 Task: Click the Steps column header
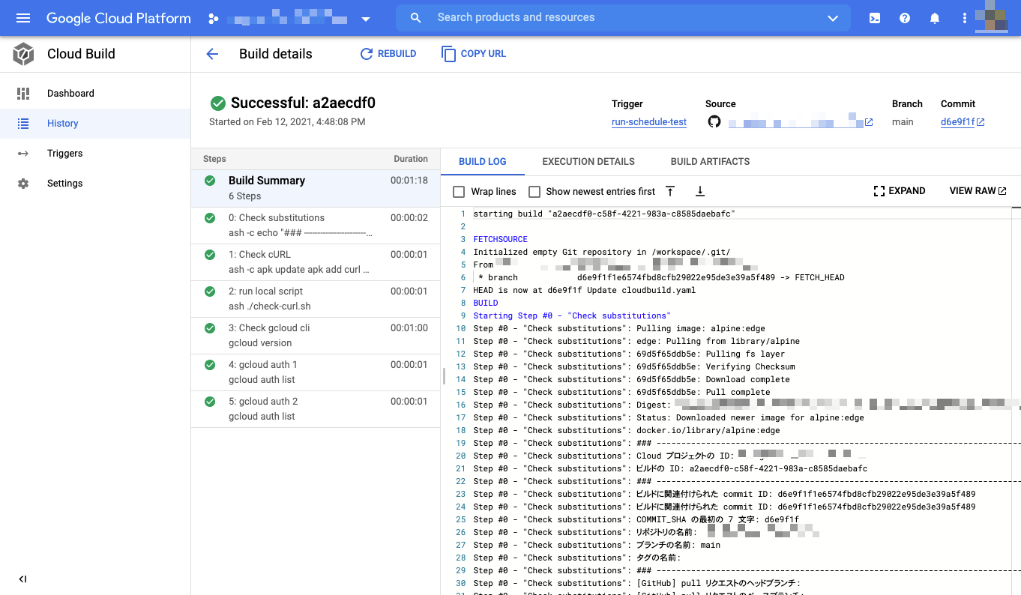click(214, 159)
